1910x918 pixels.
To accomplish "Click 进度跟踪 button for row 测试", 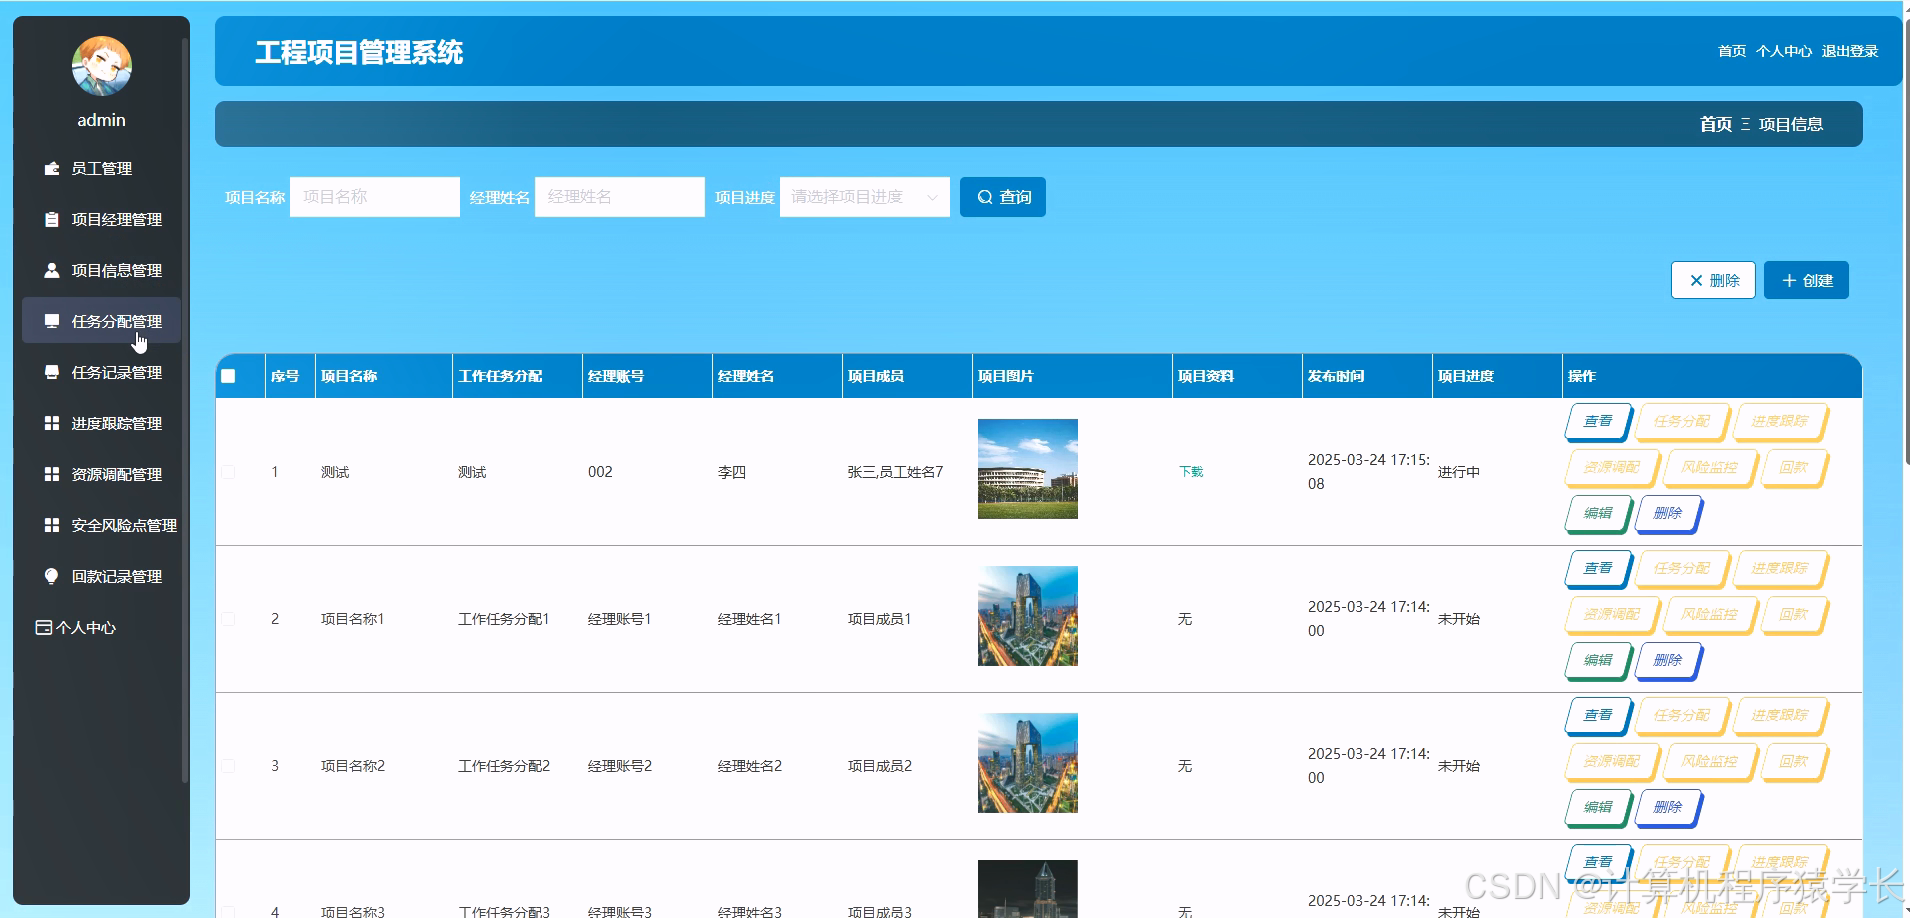I will [1780, 421].
